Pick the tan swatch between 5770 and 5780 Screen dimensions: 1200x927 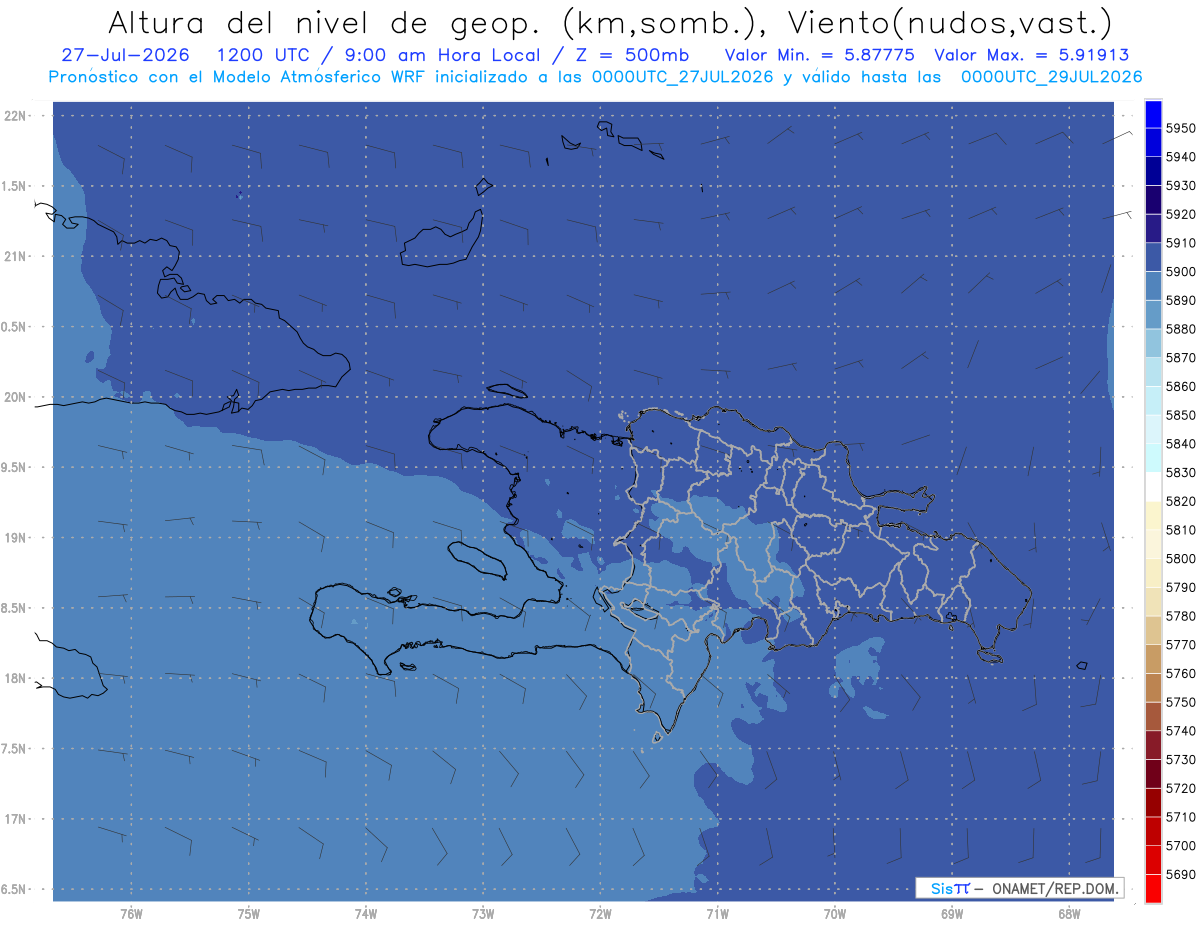1153,630
